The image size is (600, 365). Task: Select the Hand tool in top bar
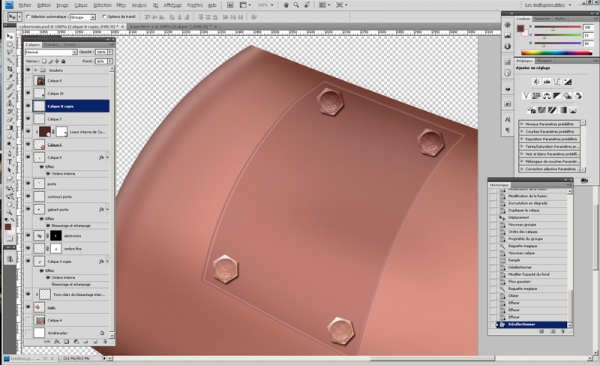(x=286, y=5)
